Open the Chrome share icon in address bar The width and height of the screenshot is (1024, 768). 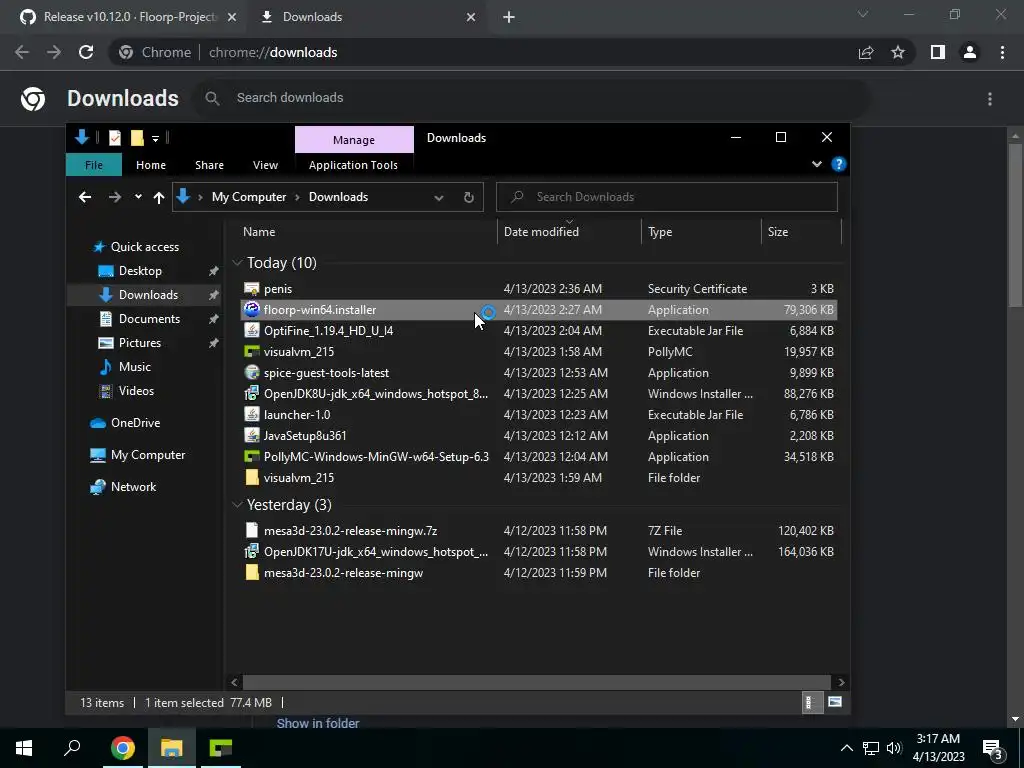pos(866,52)
